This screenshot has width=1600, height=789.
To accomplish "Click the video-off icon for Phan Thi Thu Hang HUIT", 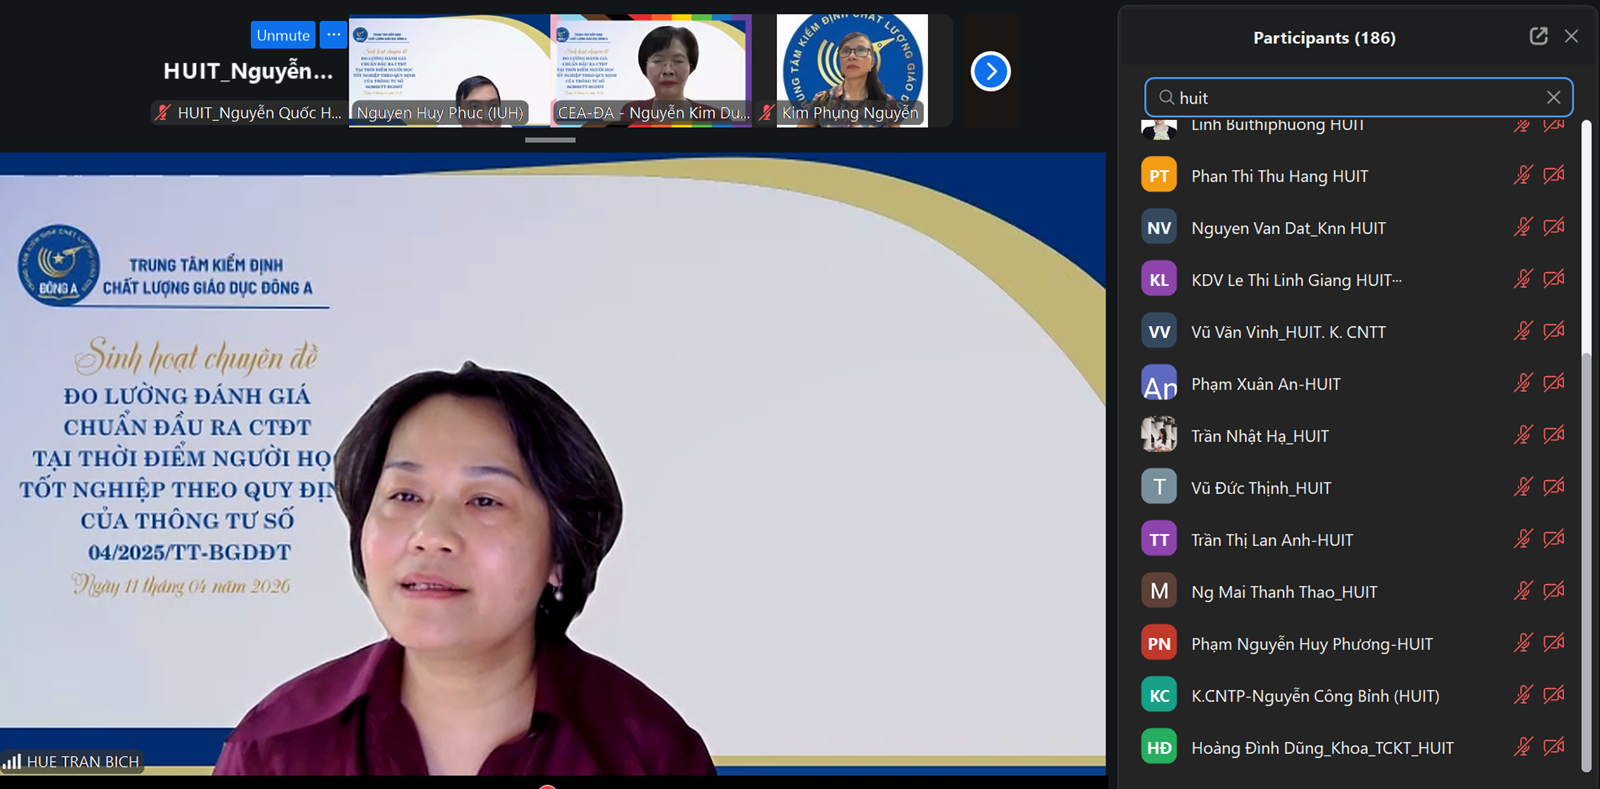I will click(x=1554, y=175).
